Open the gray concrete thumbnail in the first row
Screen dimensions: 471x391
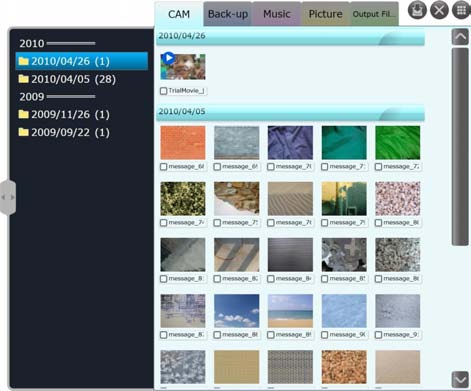click(236, 143)
